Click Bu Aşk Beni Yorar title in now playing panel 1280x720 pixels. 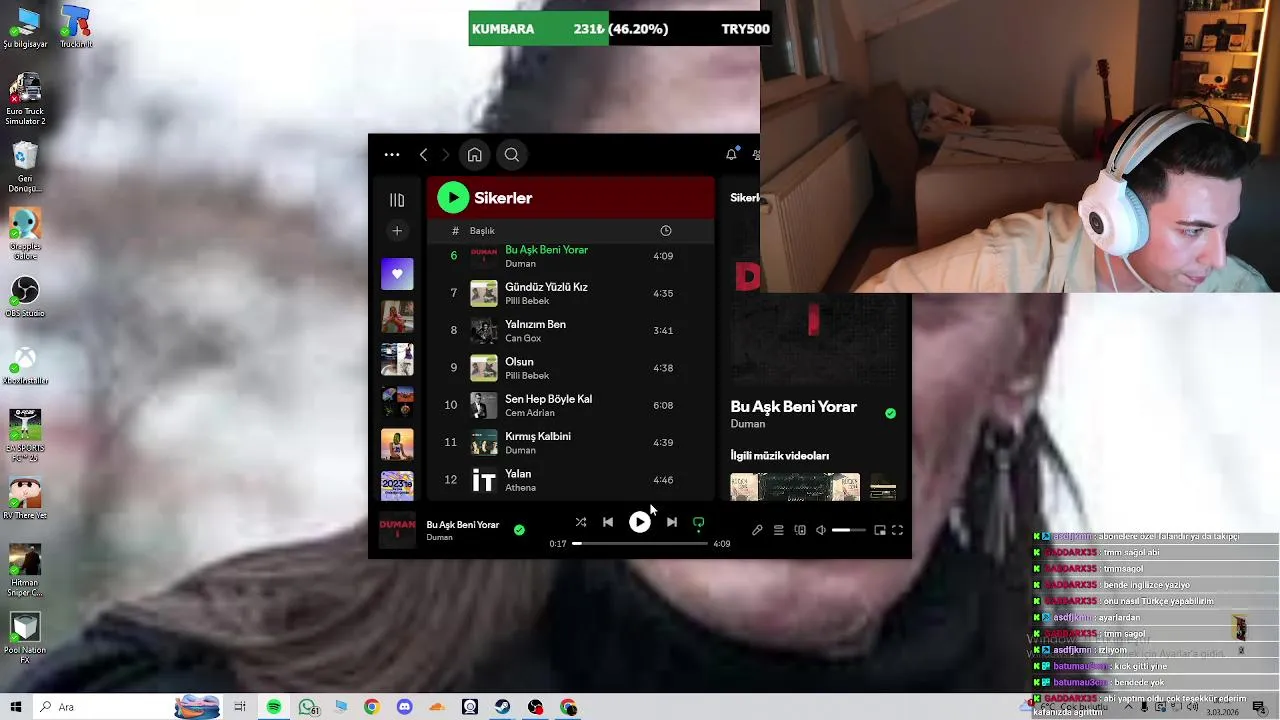pyautogui.click(x=793, y=407)
